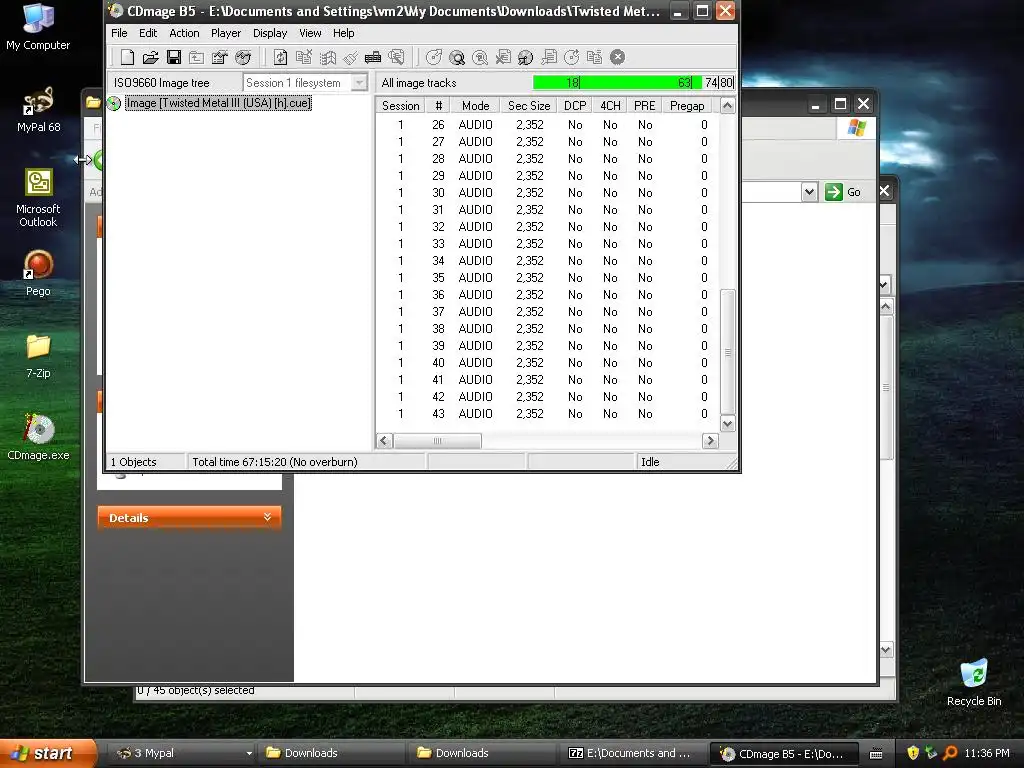Select the Pego desktop shortcut
Image resolution: width=1024 pixels, height=768 pixels.
tap(38, 274)
